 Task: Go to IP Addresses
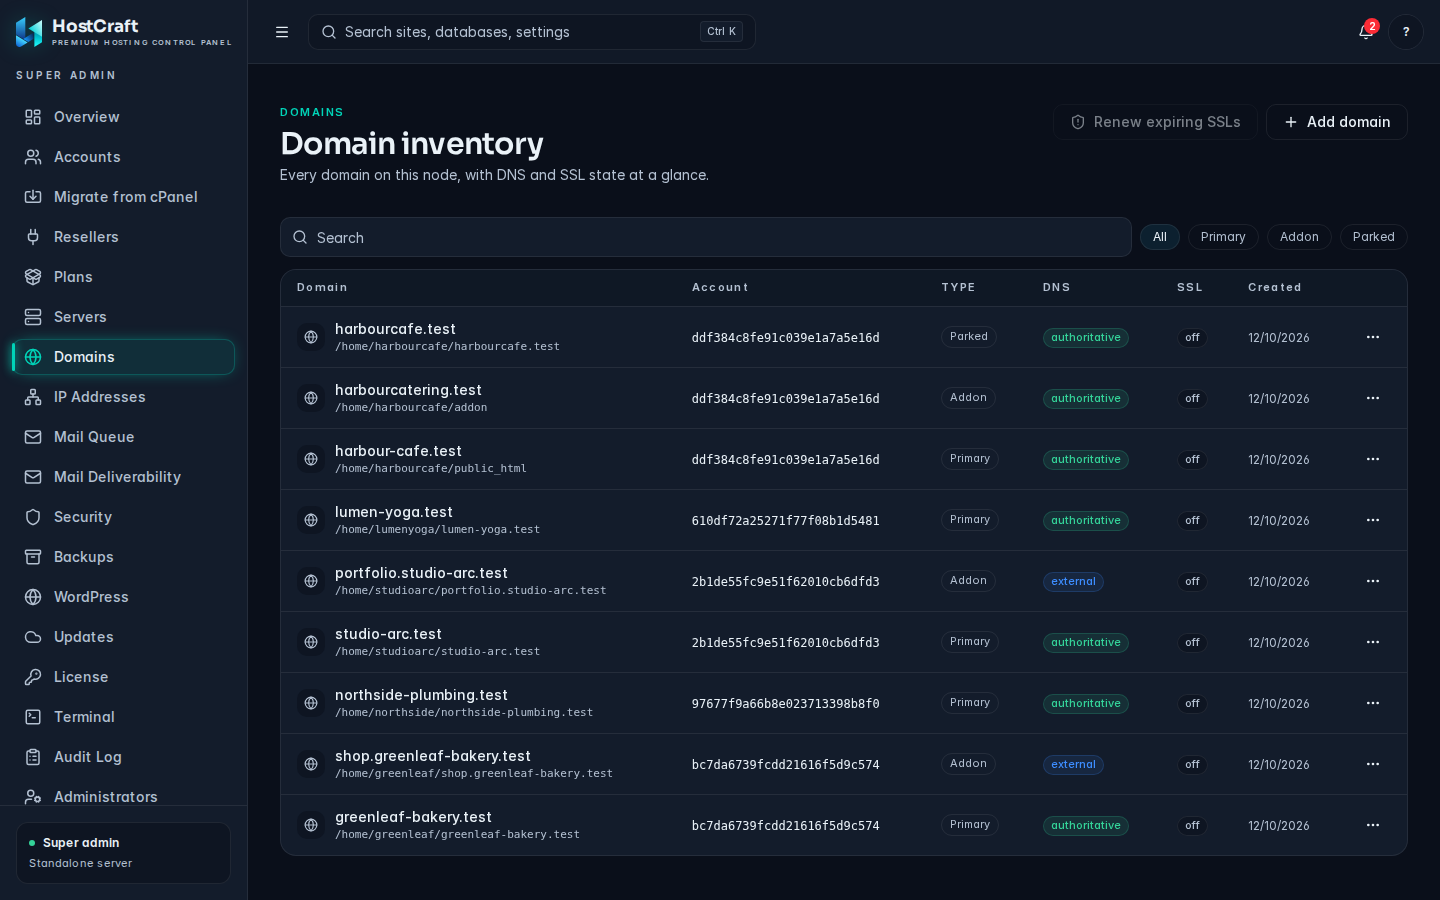pyautogui.click(x=124, y=397)
